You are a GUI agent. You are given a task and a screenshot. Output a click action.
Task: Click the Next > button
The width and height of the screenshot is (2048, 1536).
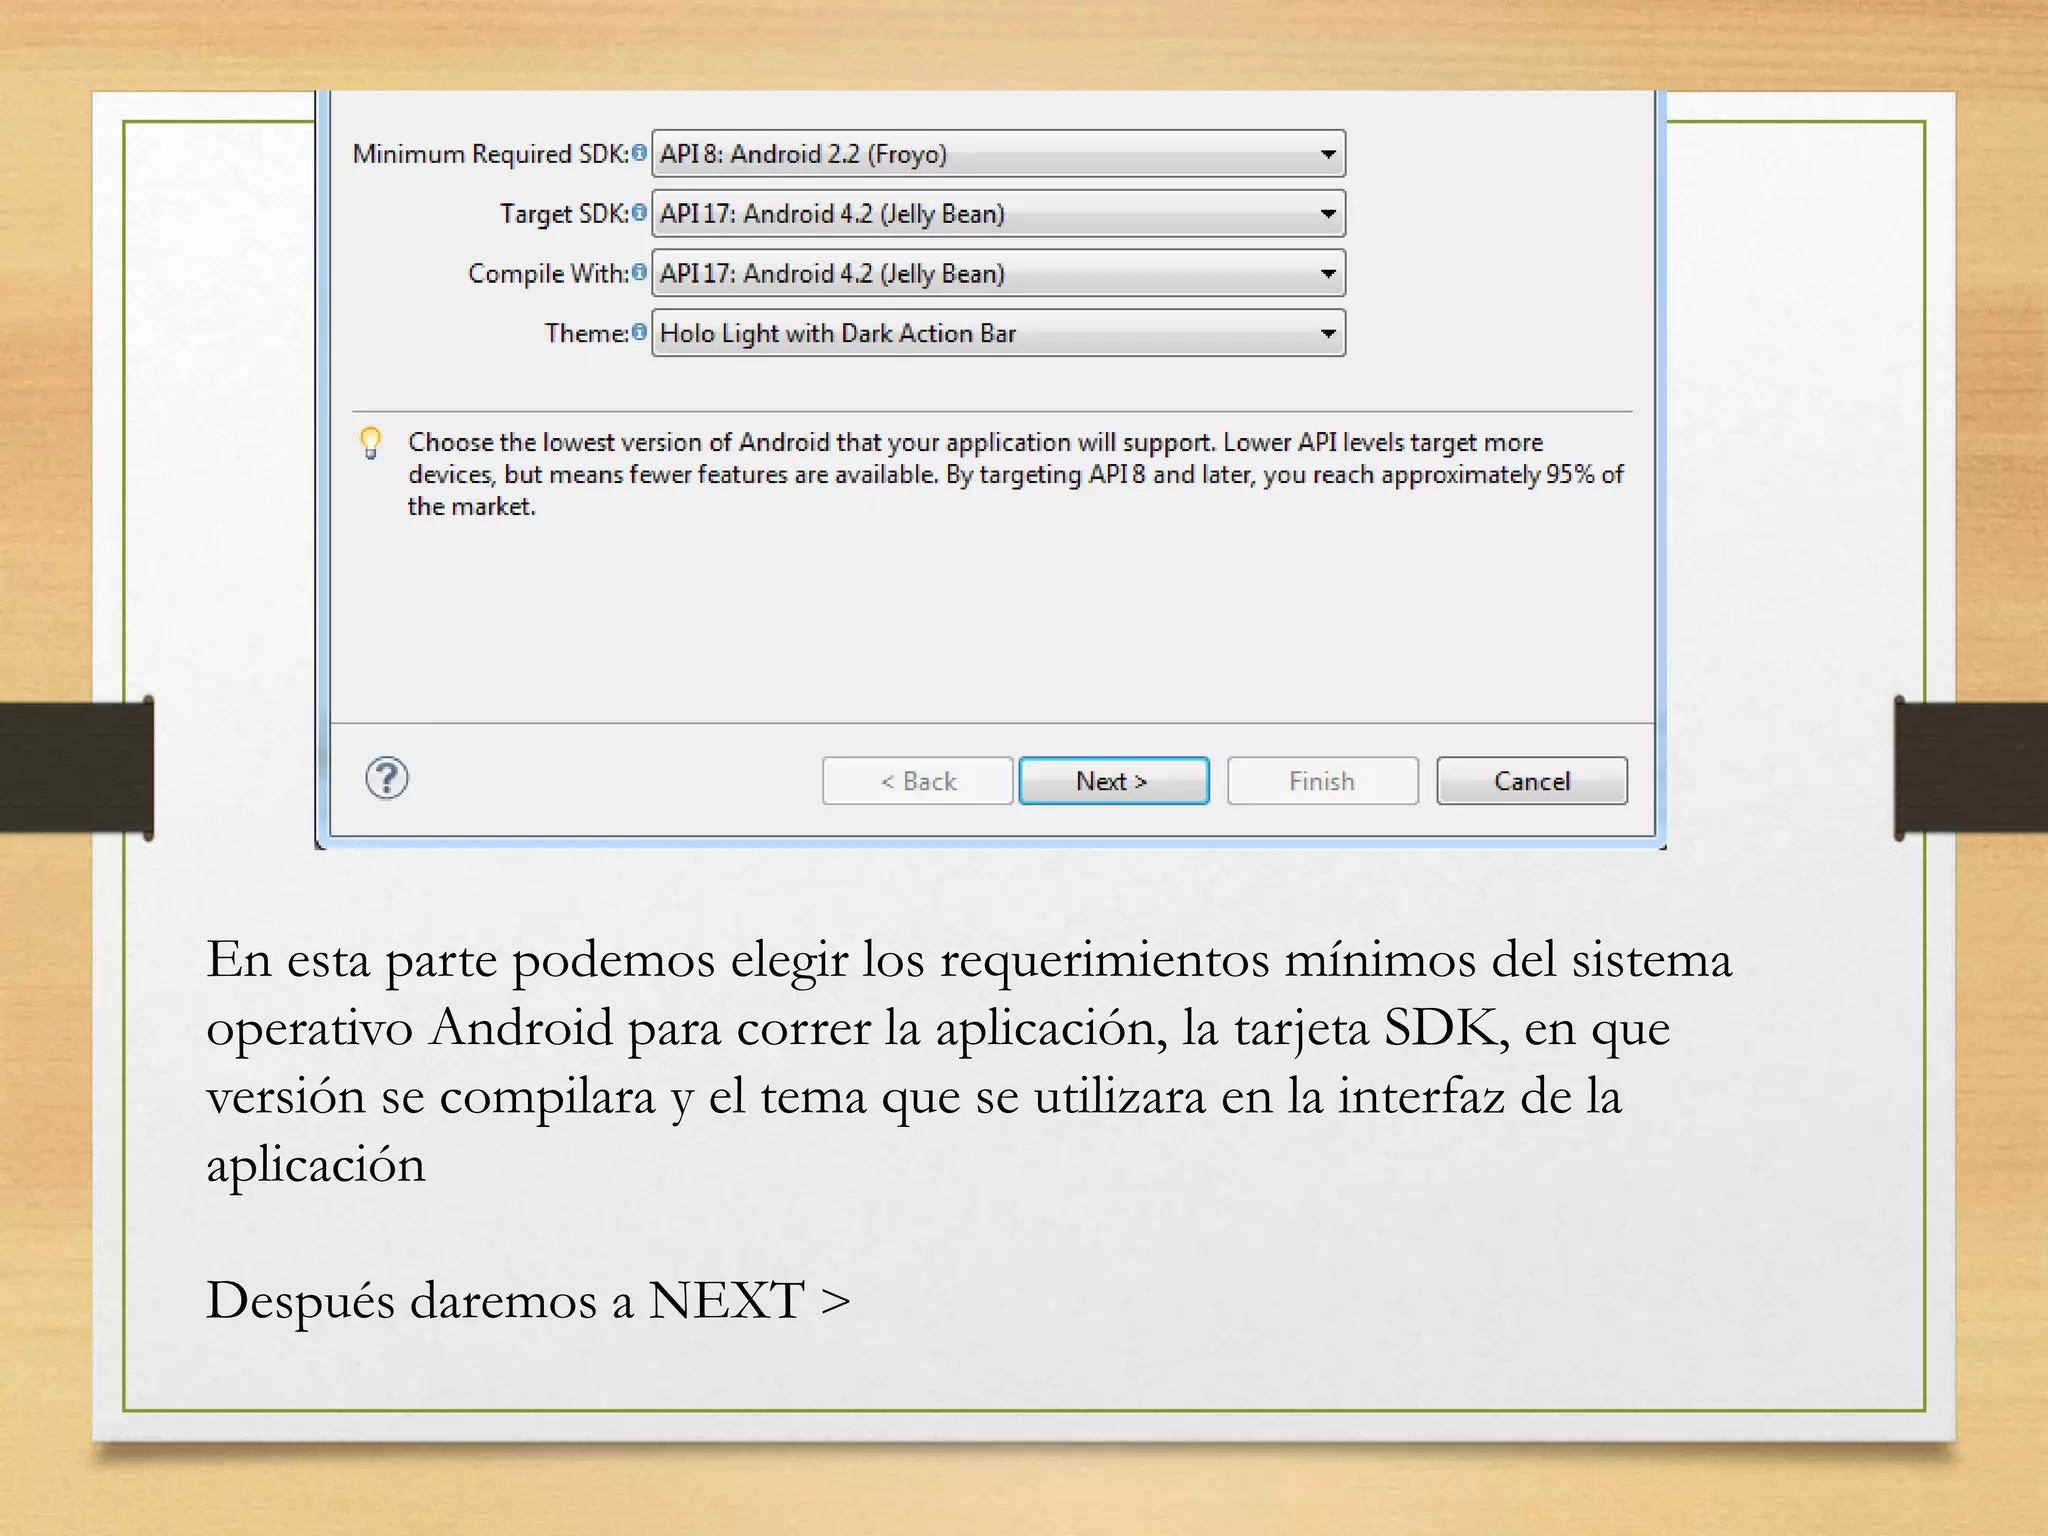point(1113,781)
